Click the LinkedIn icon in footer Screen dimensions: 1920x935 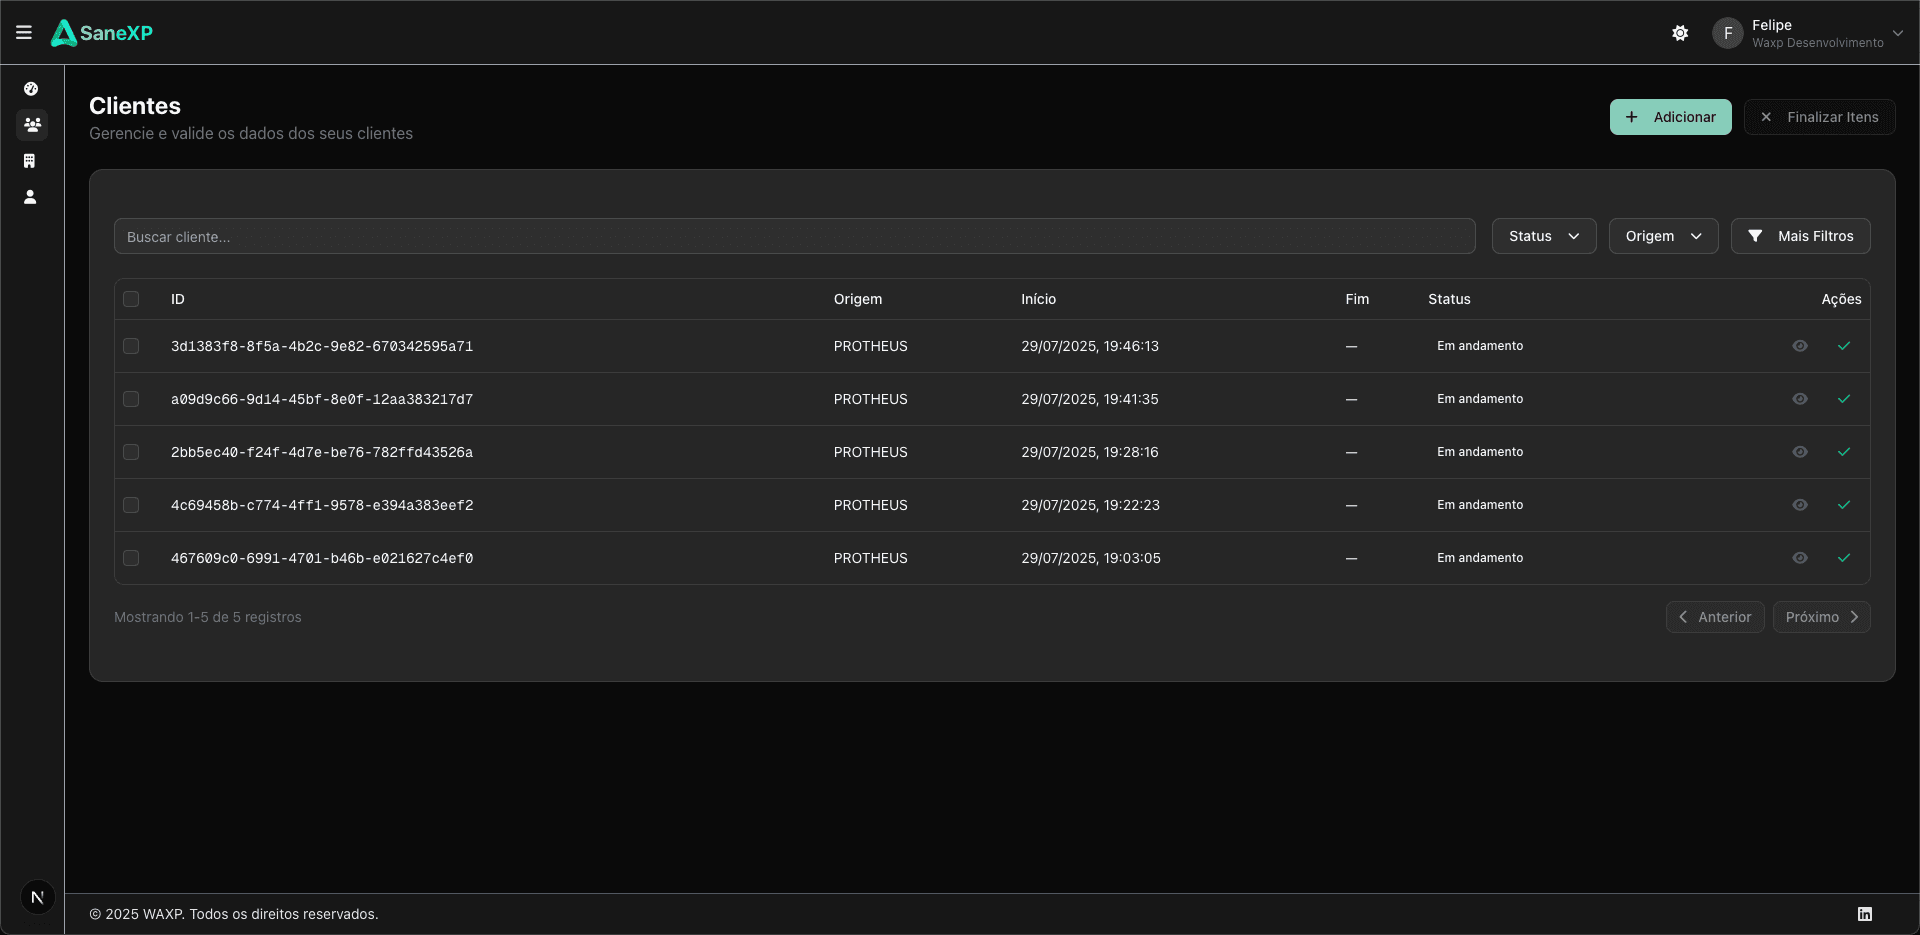1865,914
